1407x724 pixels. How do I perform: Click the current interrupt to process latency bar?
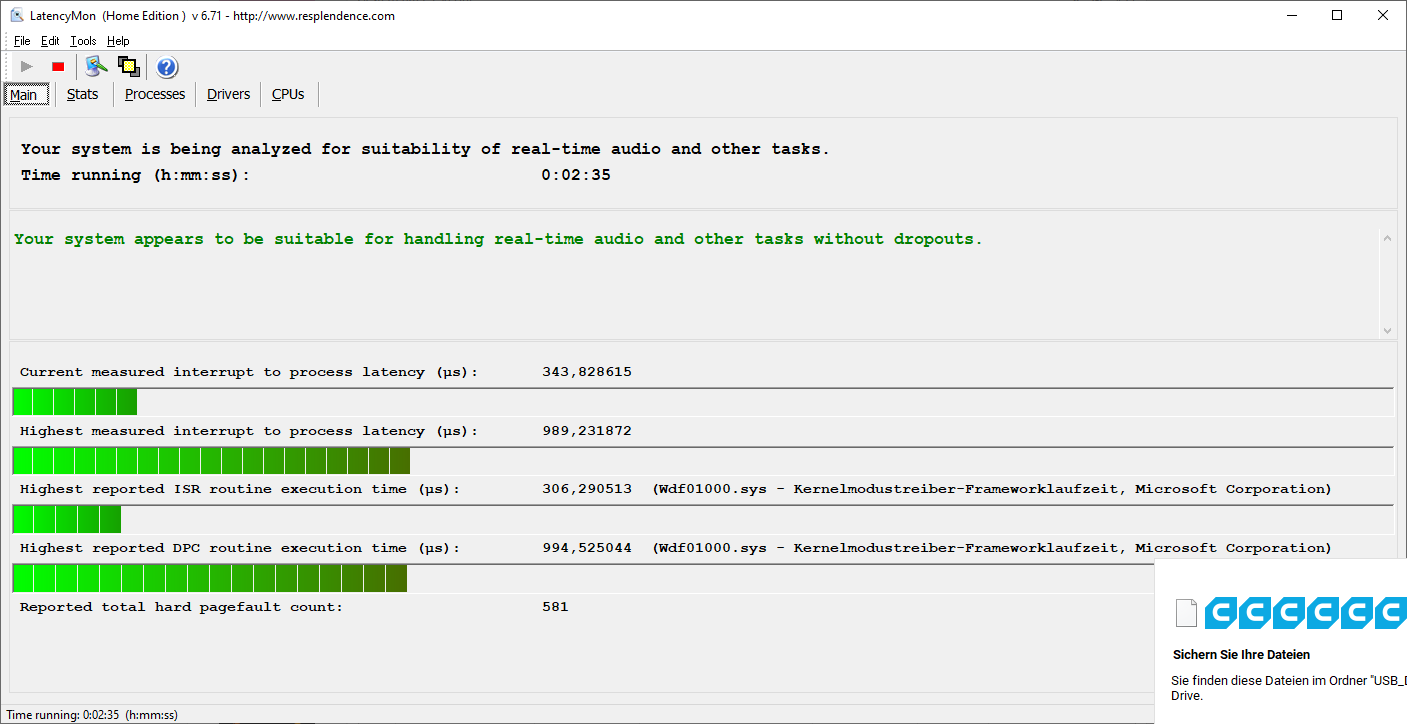[702, 402]
